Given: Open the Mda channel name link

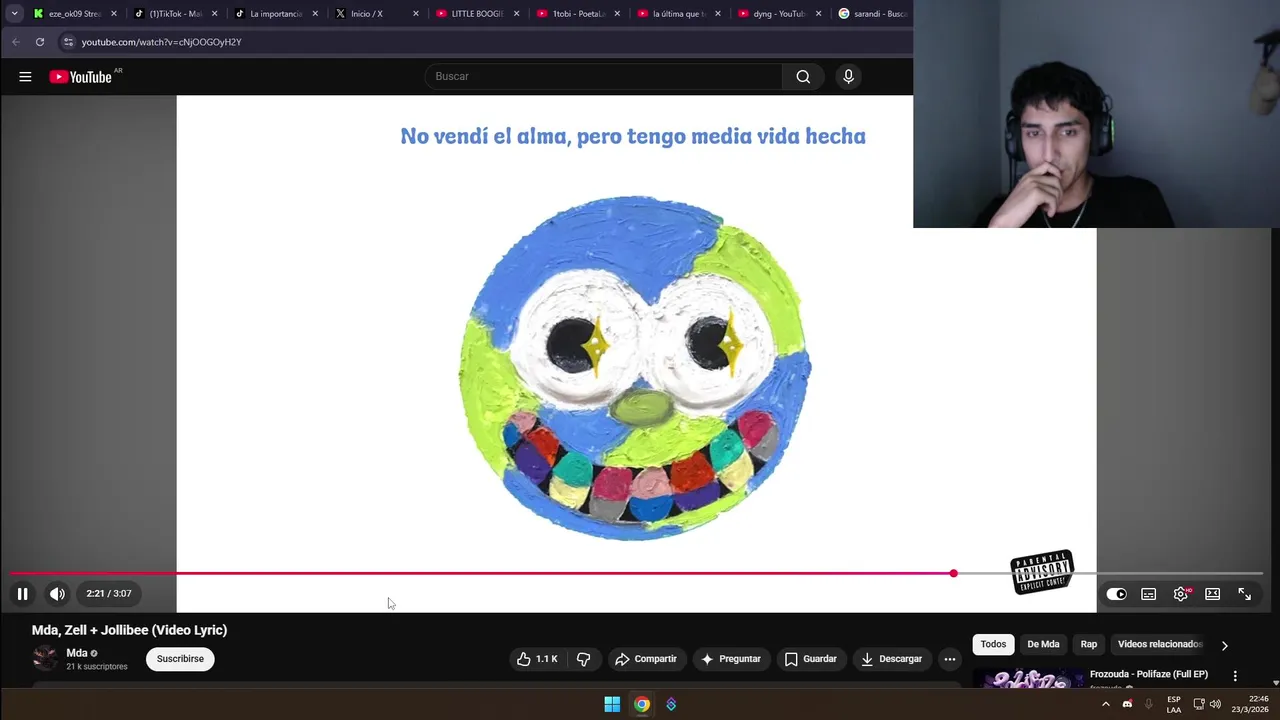Looking at the screenshot, I should (x=77, y=653).
